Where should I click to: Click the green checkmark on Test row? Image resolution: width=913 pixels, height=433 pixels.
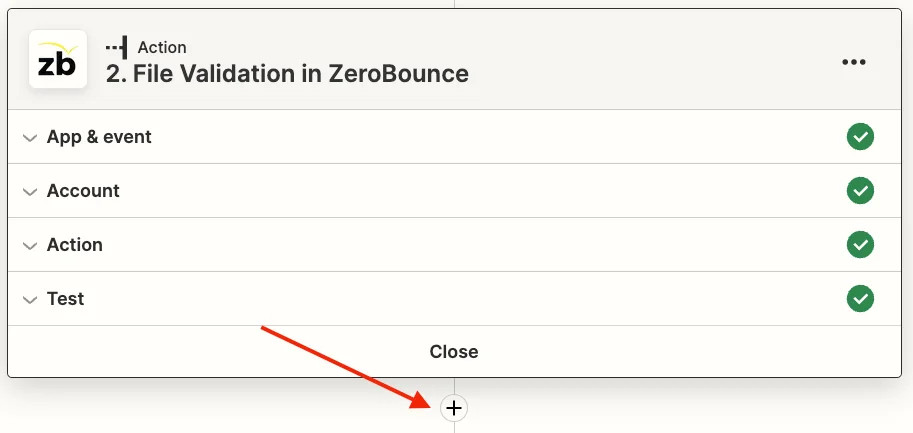click(860, 299)
